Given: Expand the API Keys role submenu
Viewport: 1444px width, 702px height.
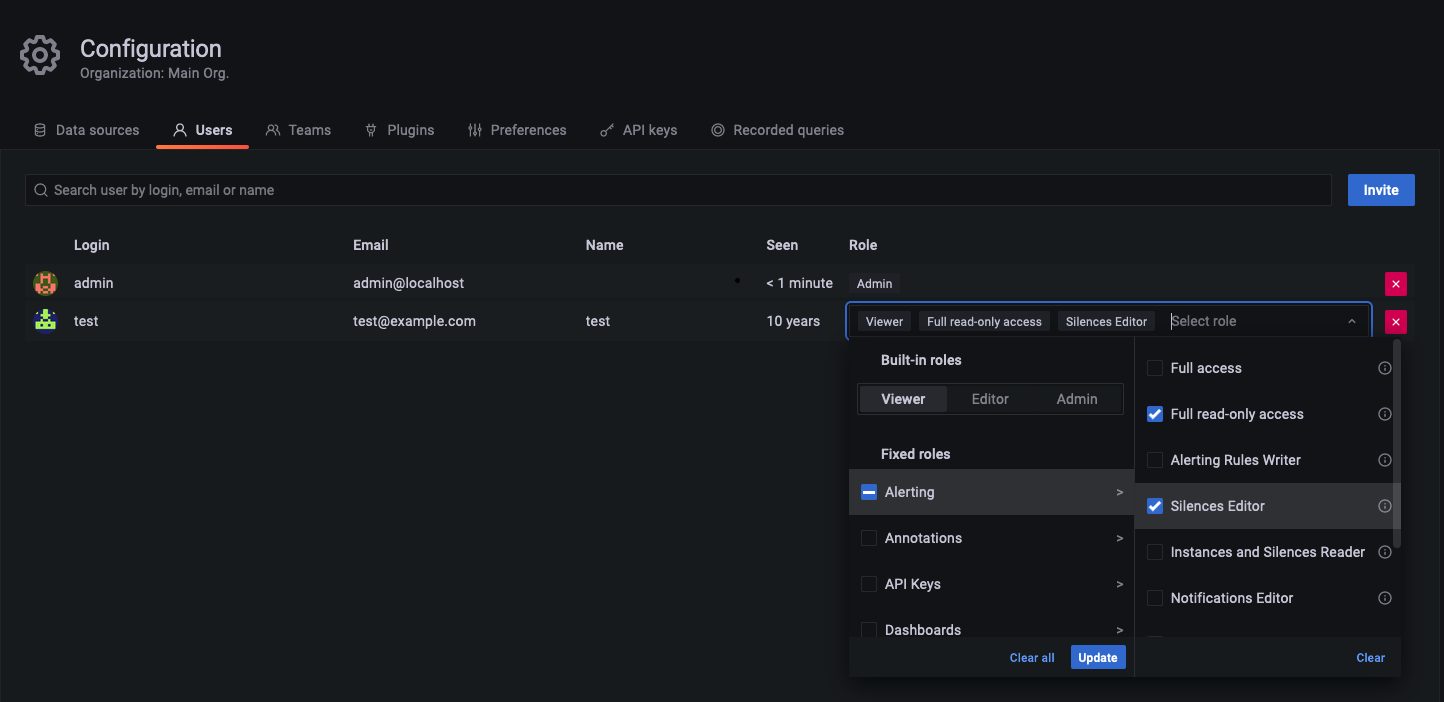Looking at the screenshot, I should click(x=1119, y=584).
